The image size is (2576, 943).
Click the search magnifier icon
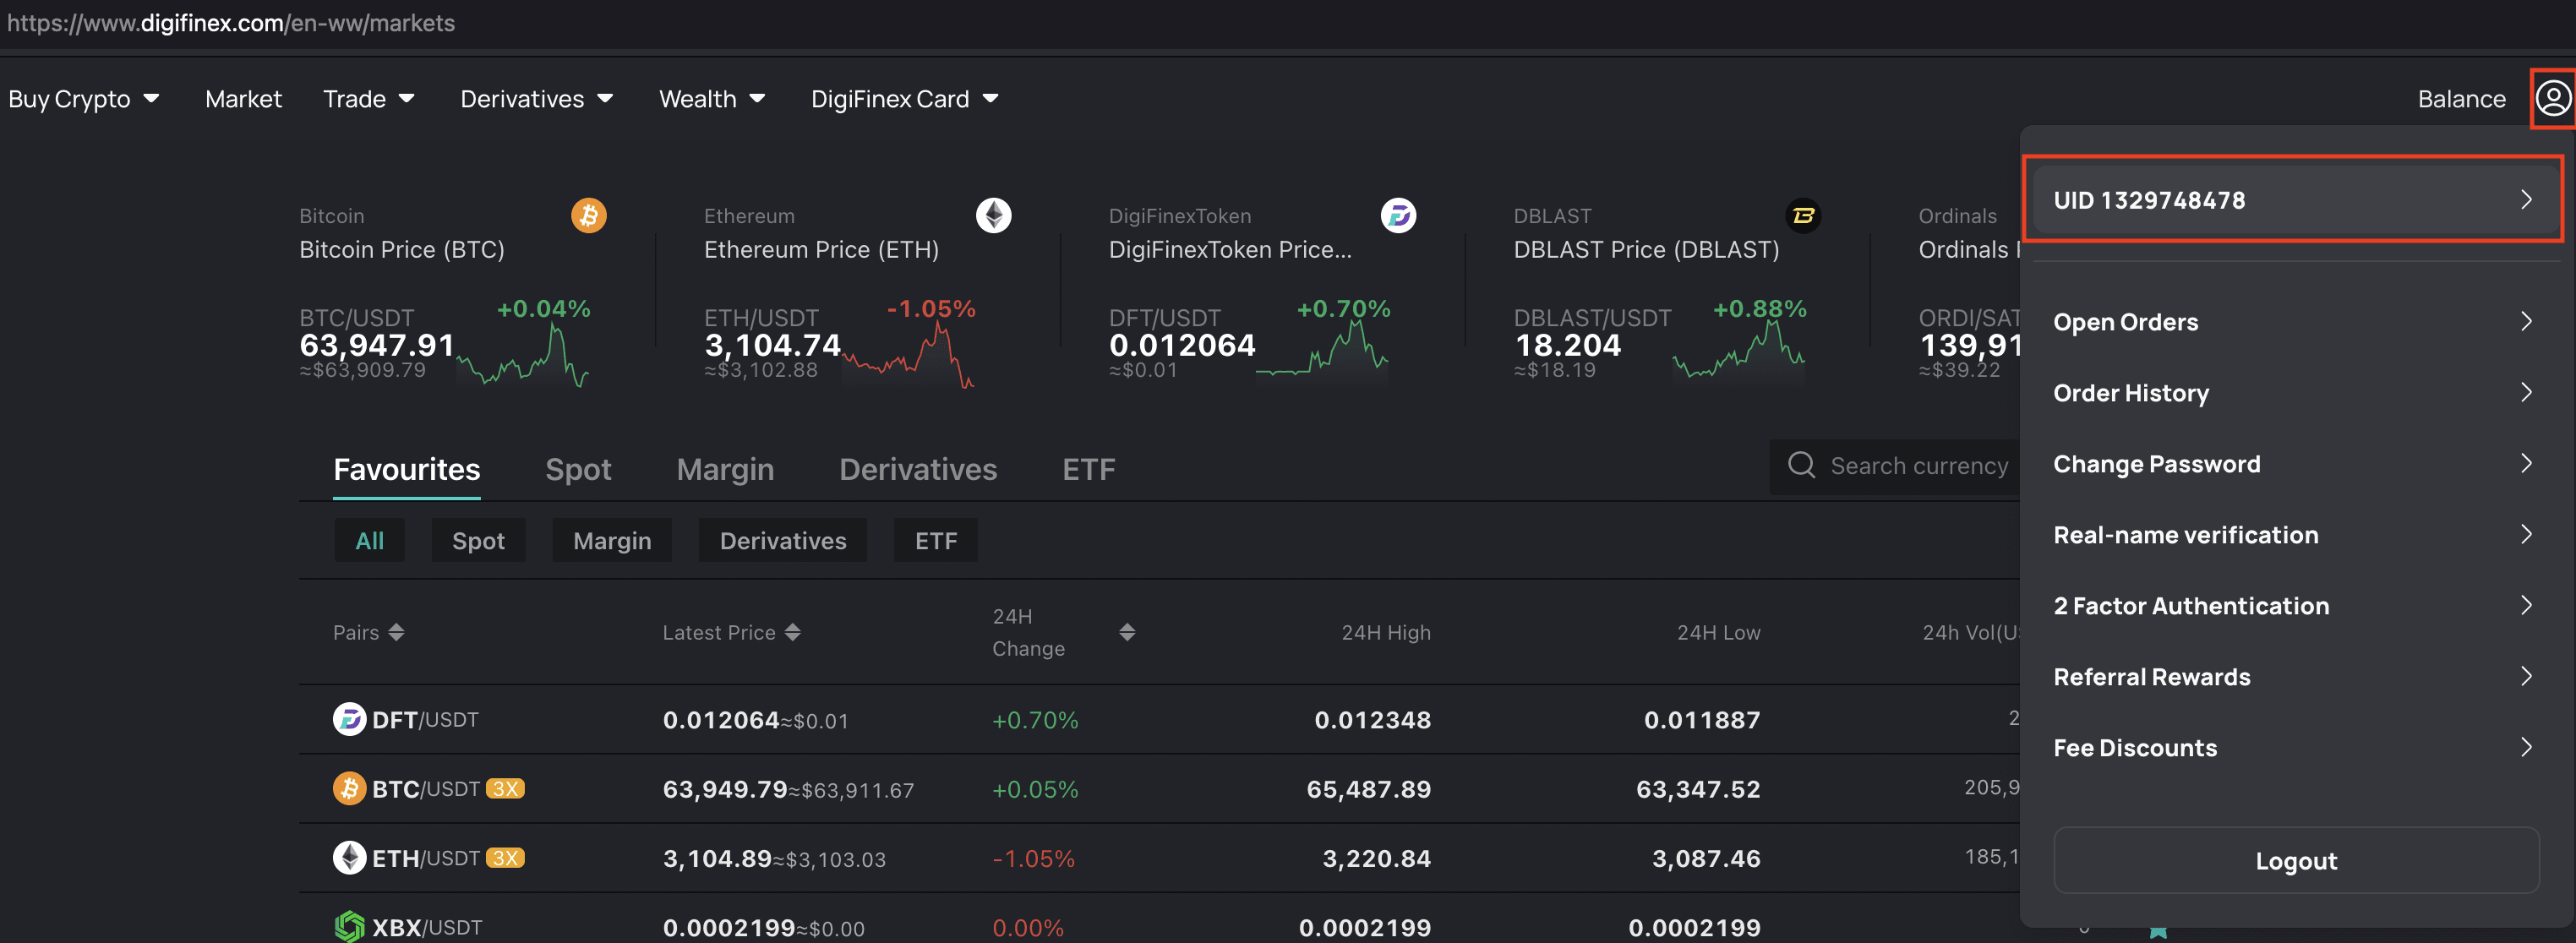pos(1801,465)
